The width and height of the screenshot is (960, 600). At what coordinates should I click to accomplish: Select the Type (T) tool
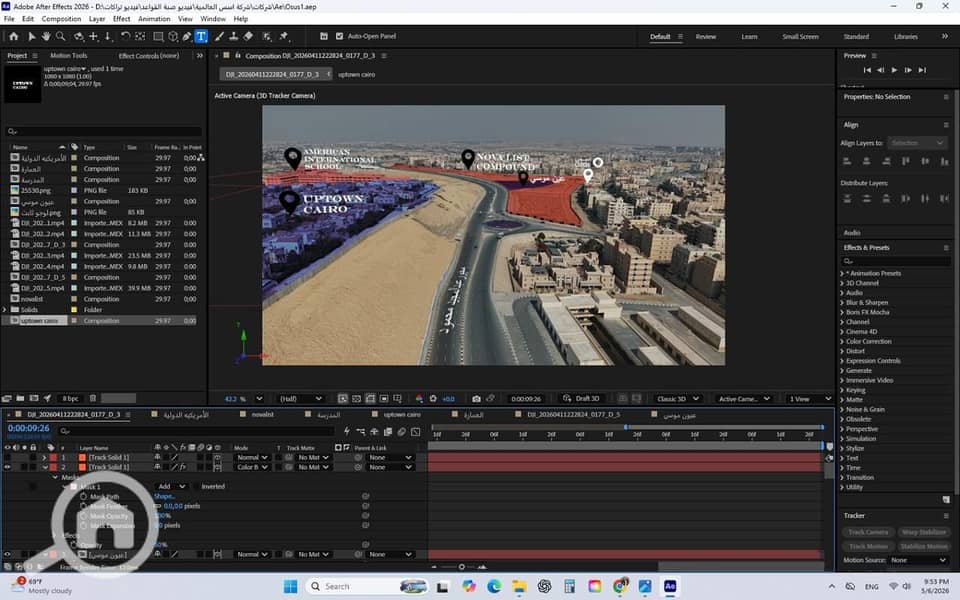pyautogui.click(x=201, y=37)
